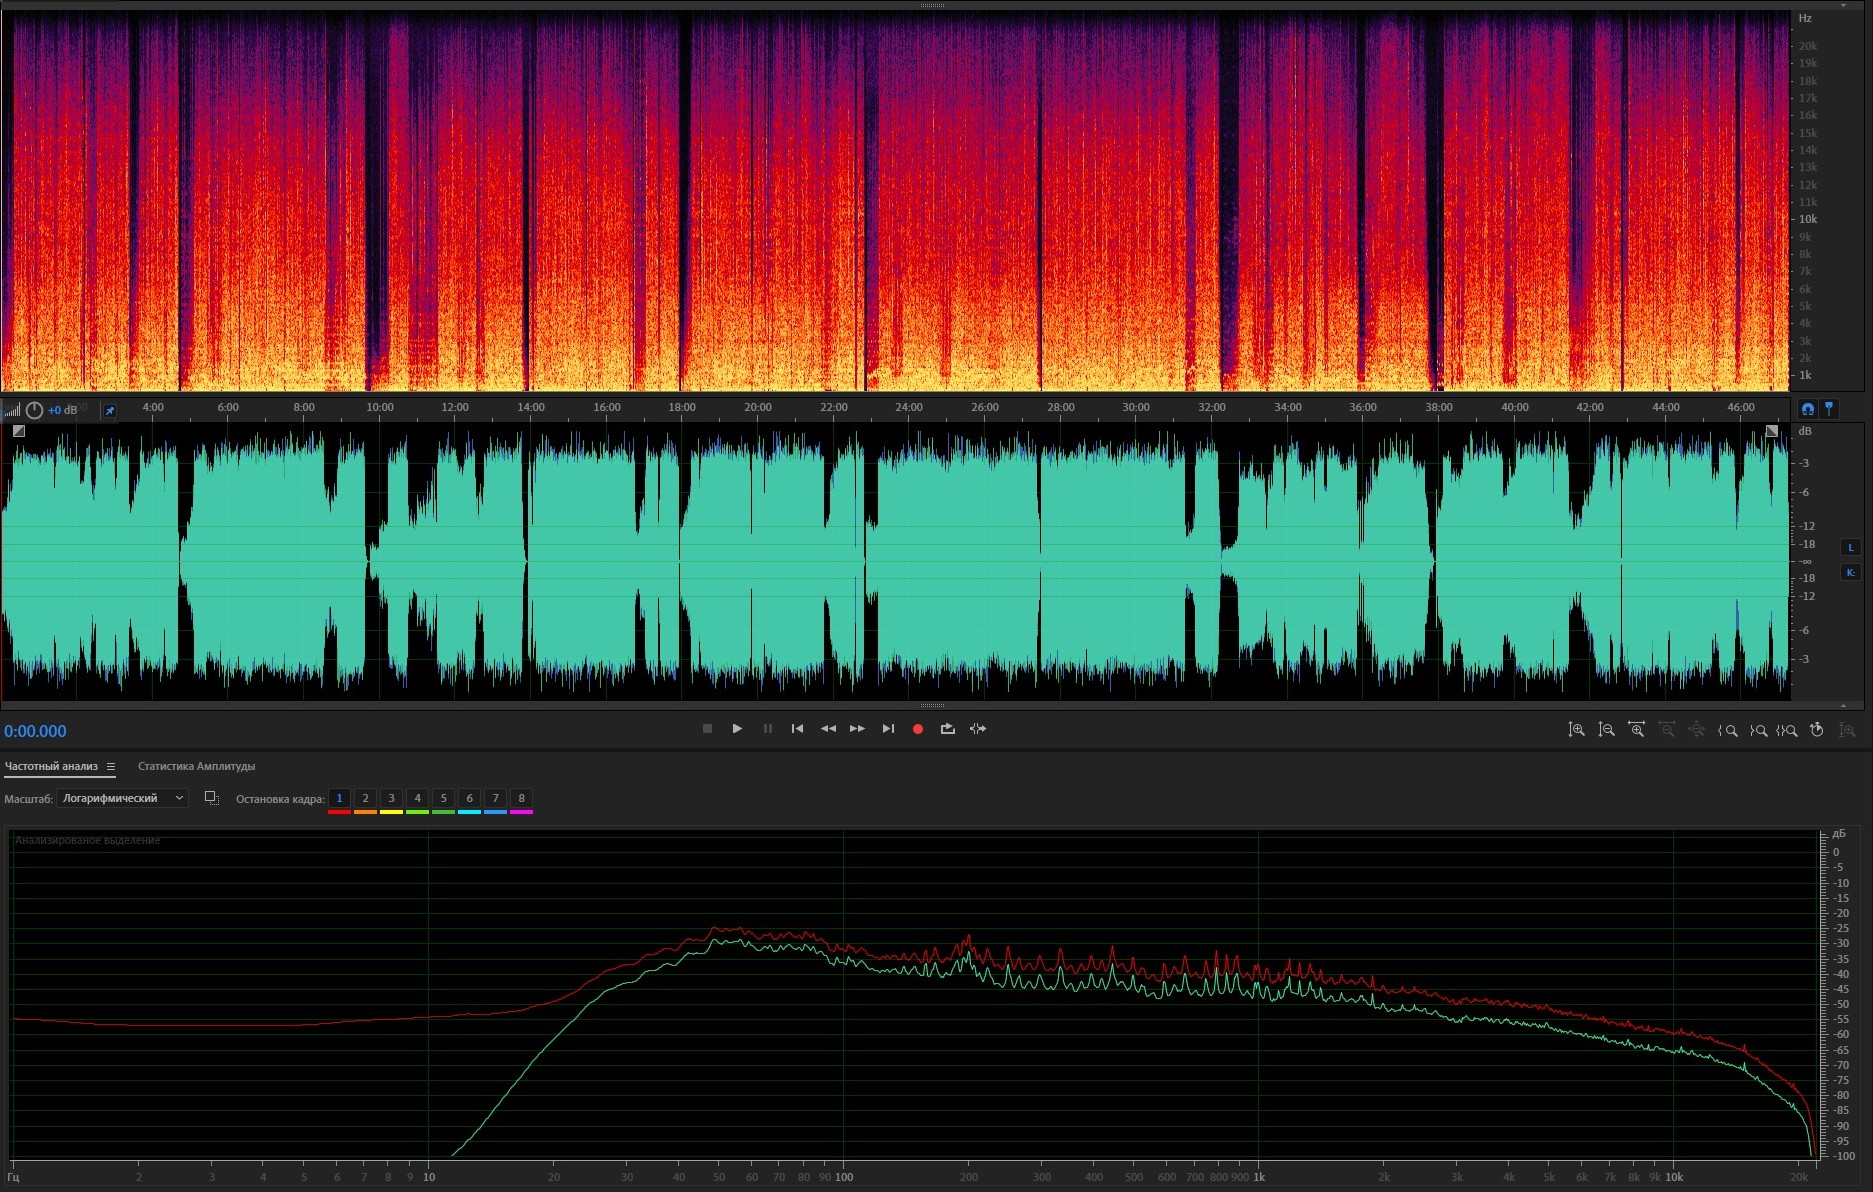The width and height of the screenshot is (1873, 1192).
Task: Click the fast forward button
Action: [x=857, y=729]
